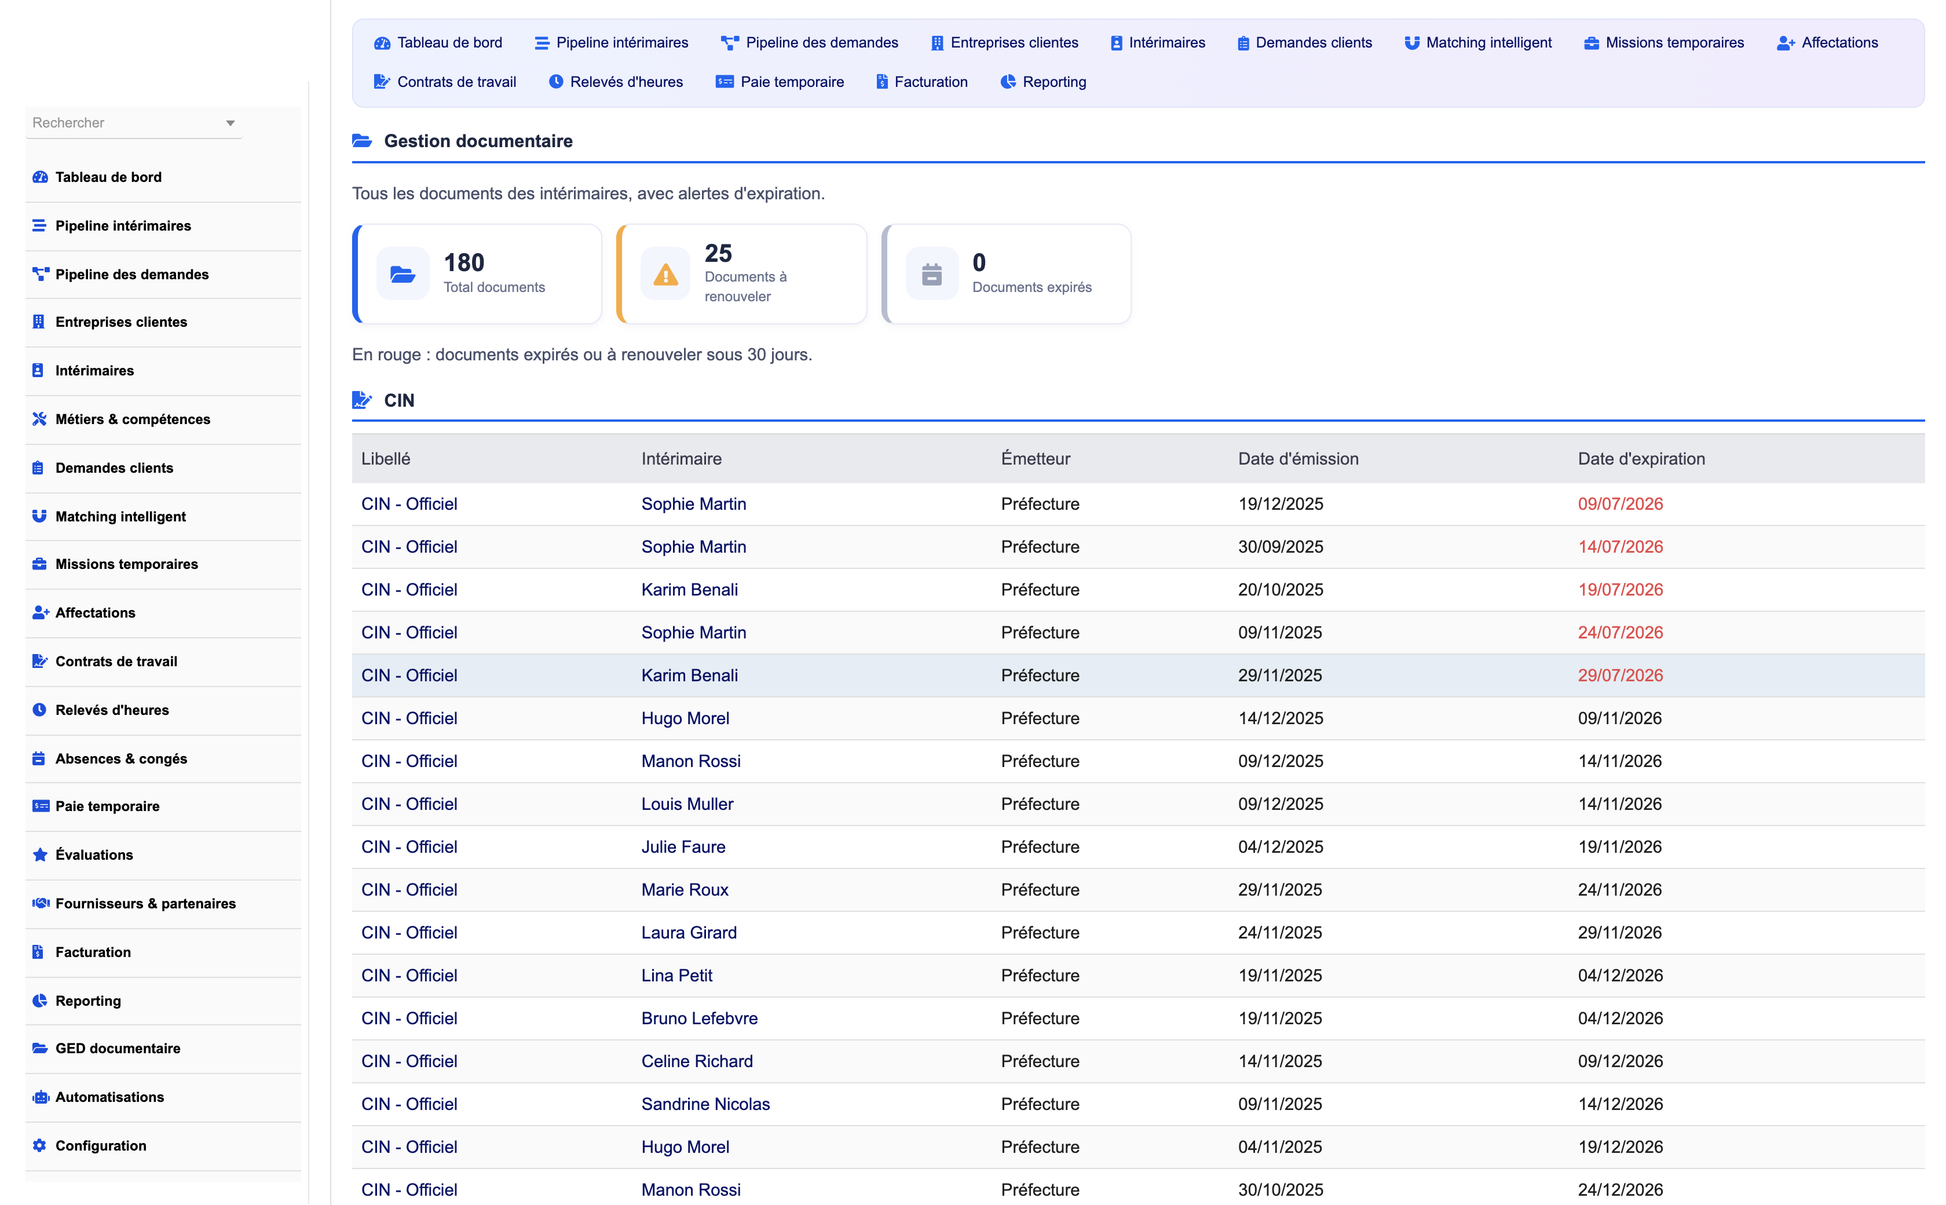Open Hugo Morel in row expiring 09/11/2026
The width and height of the screenshot is (1946, 1205).
tap(685, 719)
